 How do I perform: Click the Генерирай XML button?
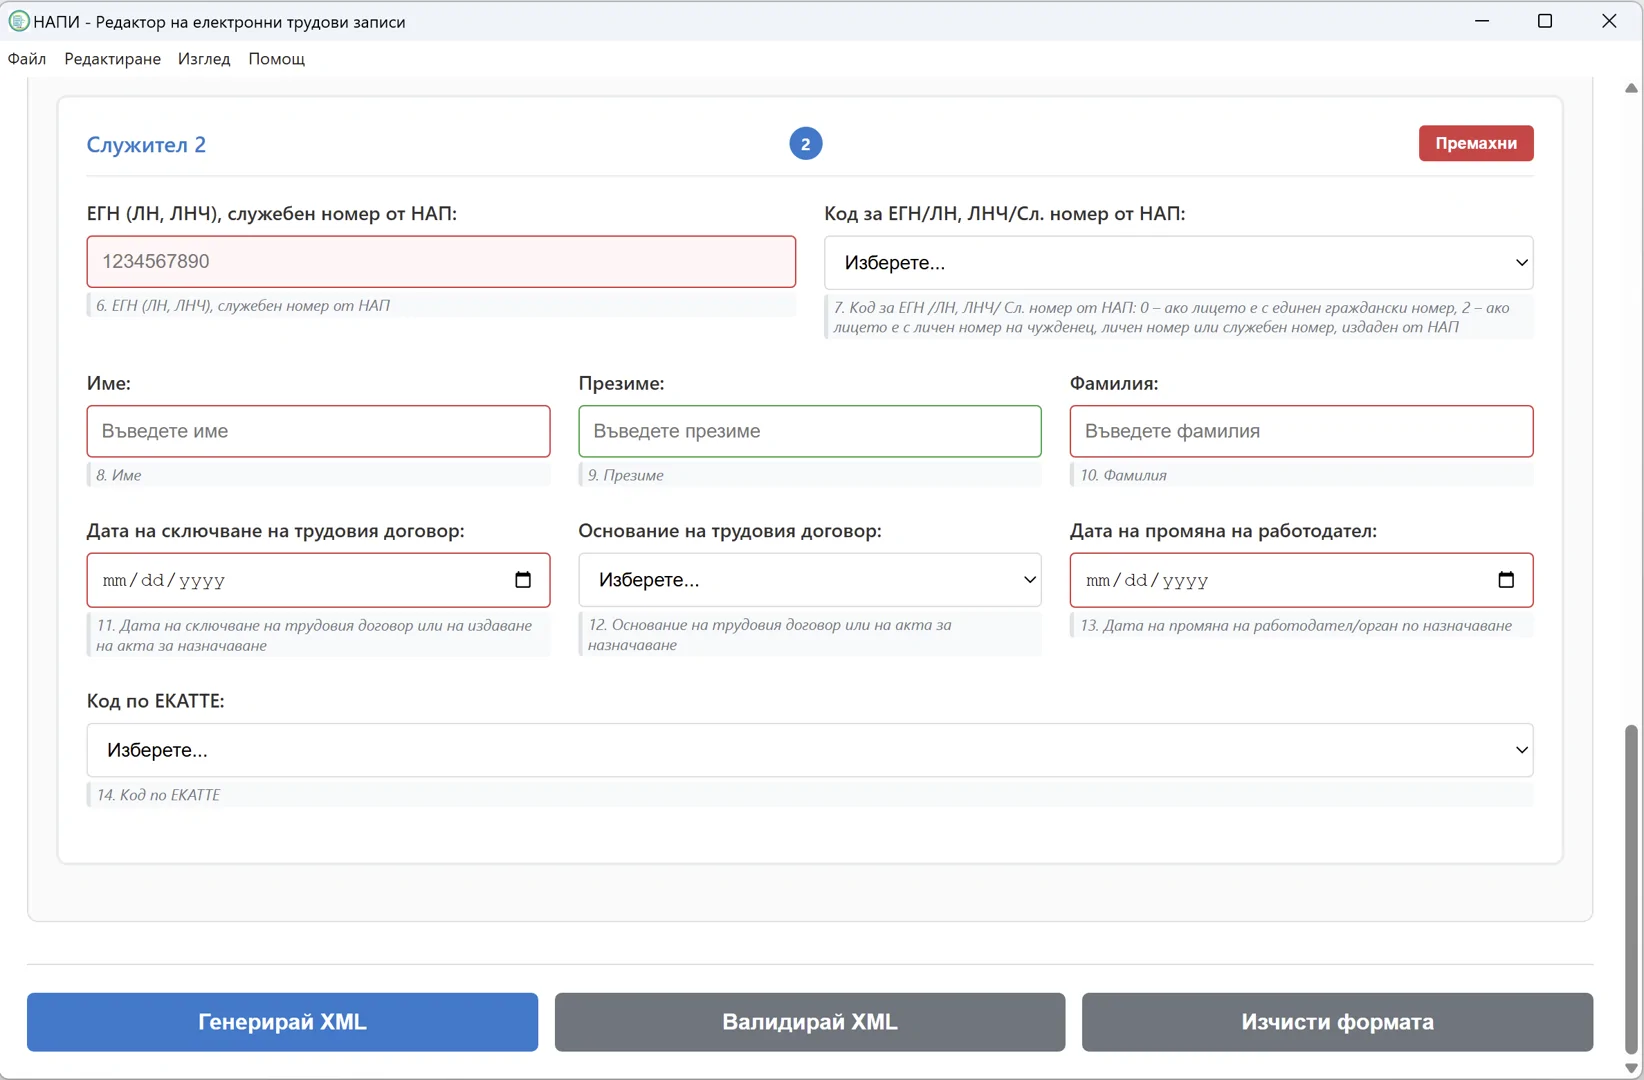[282, 1022]
